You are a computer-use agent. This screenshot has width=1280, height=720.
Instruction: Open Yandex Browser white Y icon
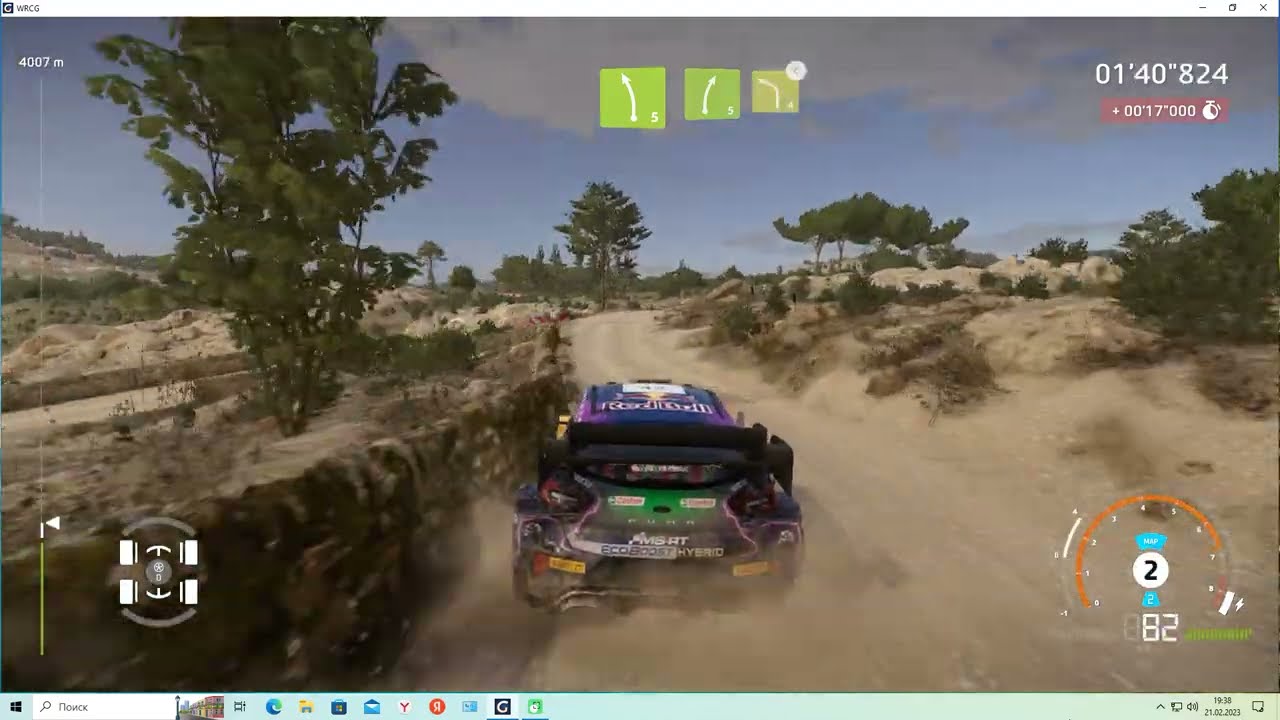(404, 706)
